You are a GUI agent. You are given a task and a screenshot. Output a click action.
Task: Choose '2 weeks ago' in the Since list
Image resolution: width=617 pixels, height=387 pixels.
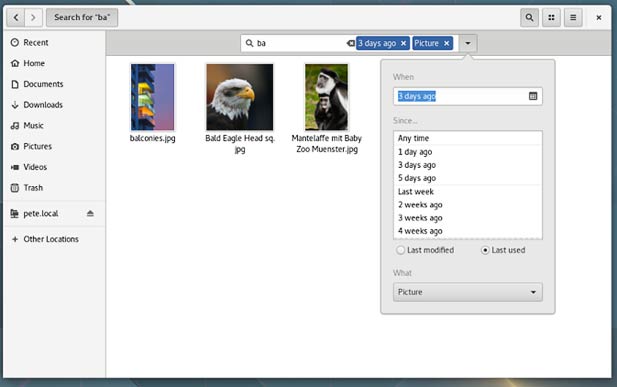467,205
